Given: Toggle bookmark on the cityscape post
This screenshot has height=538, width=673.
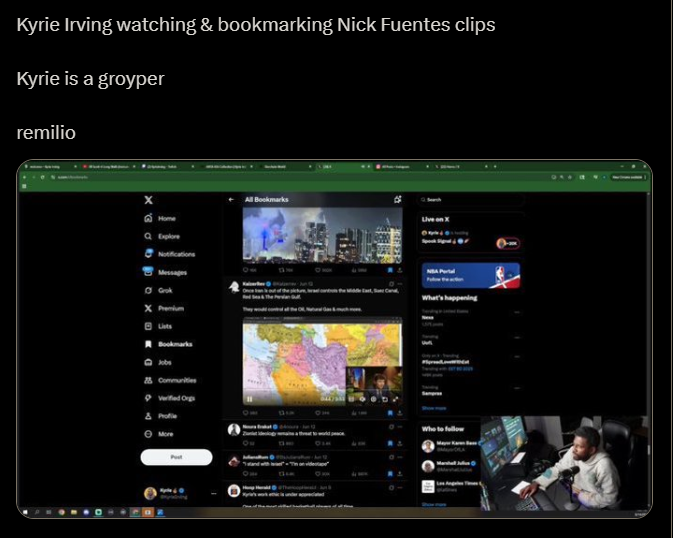Looking at the screenshot, I should click(x=390, y=270).
